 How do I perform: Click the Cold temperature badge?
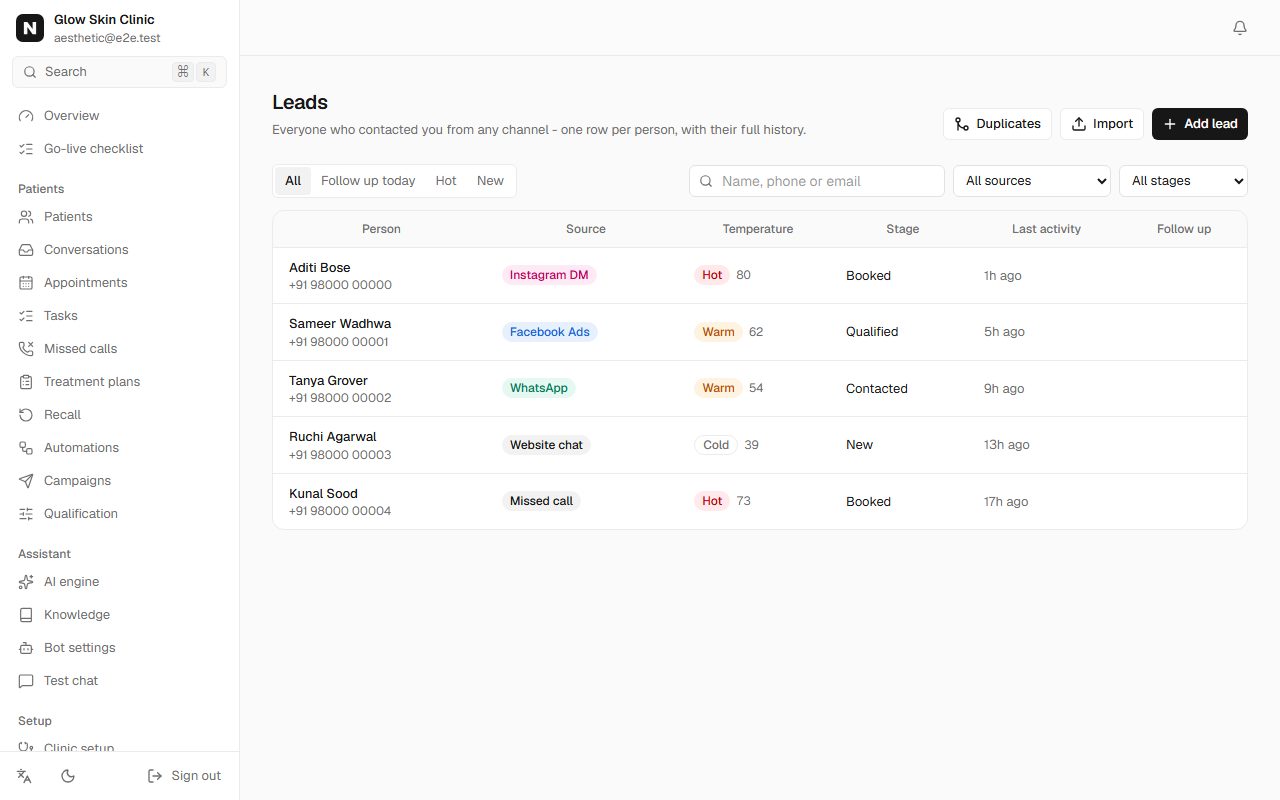(716, 445)
